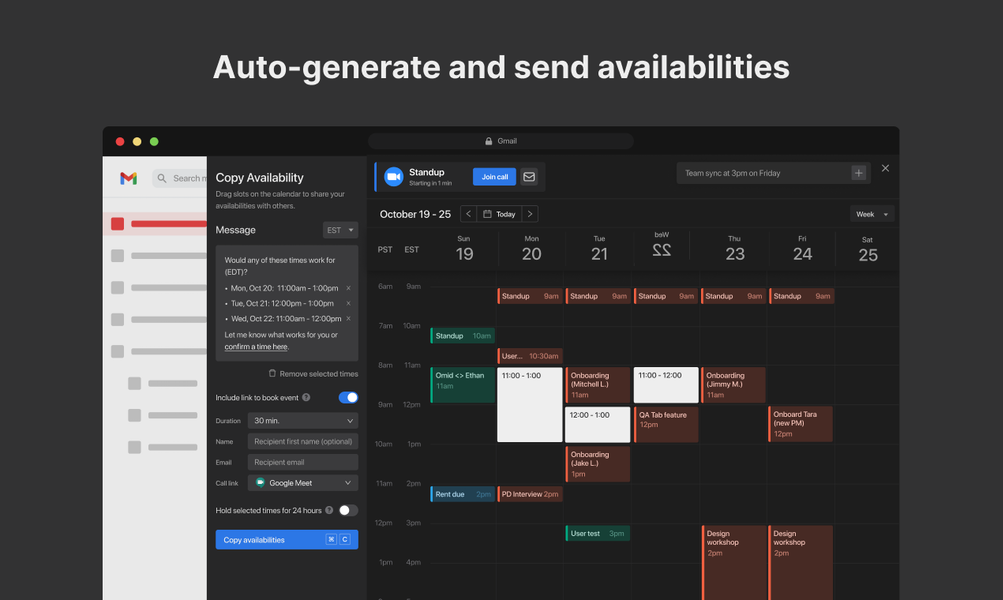Click the info icon next to book event link

point(307,397)
